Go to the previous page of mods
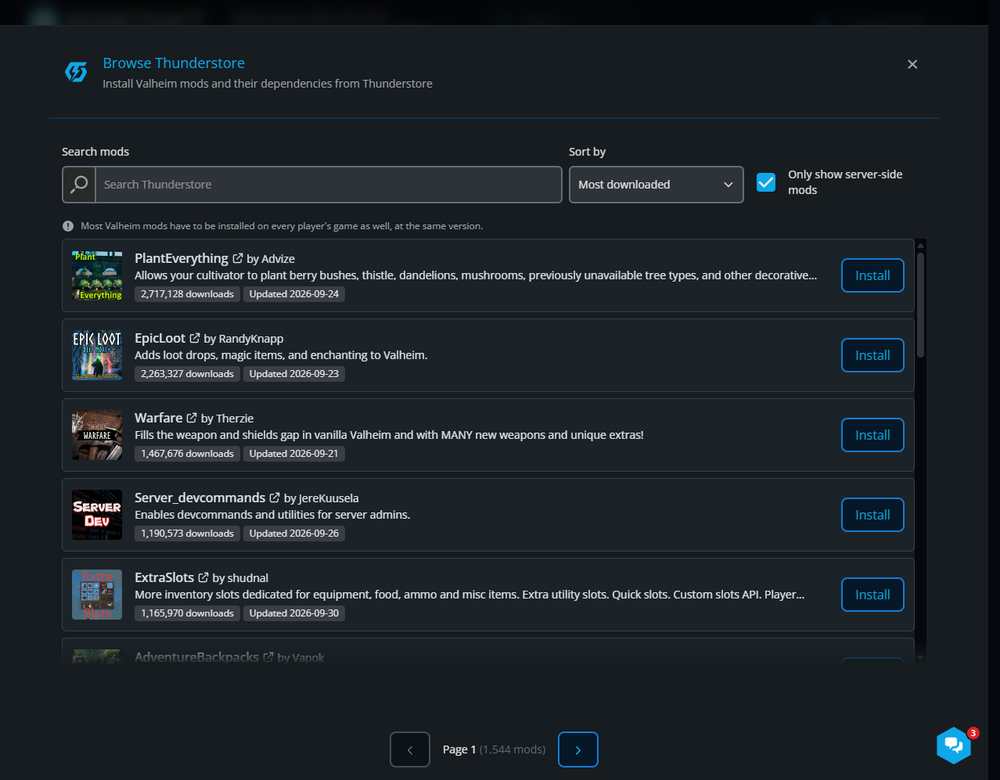 tap(410, 749)
